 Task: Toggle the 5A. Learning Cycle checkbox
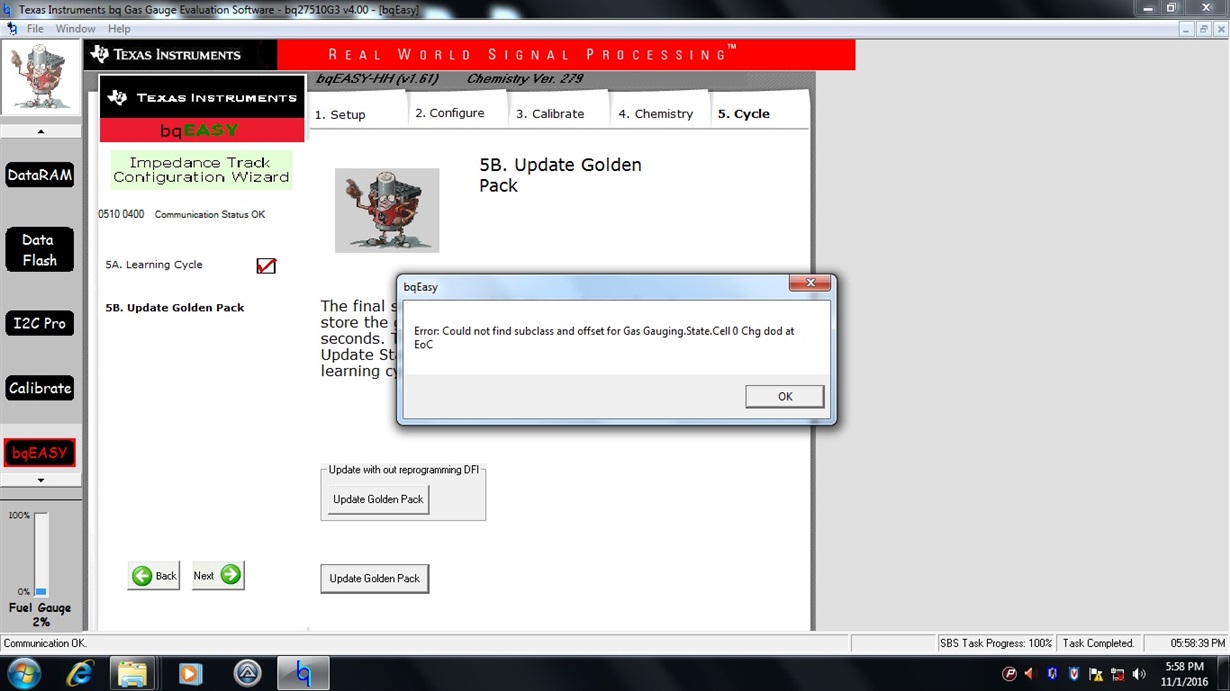click(x=266, y=265)
